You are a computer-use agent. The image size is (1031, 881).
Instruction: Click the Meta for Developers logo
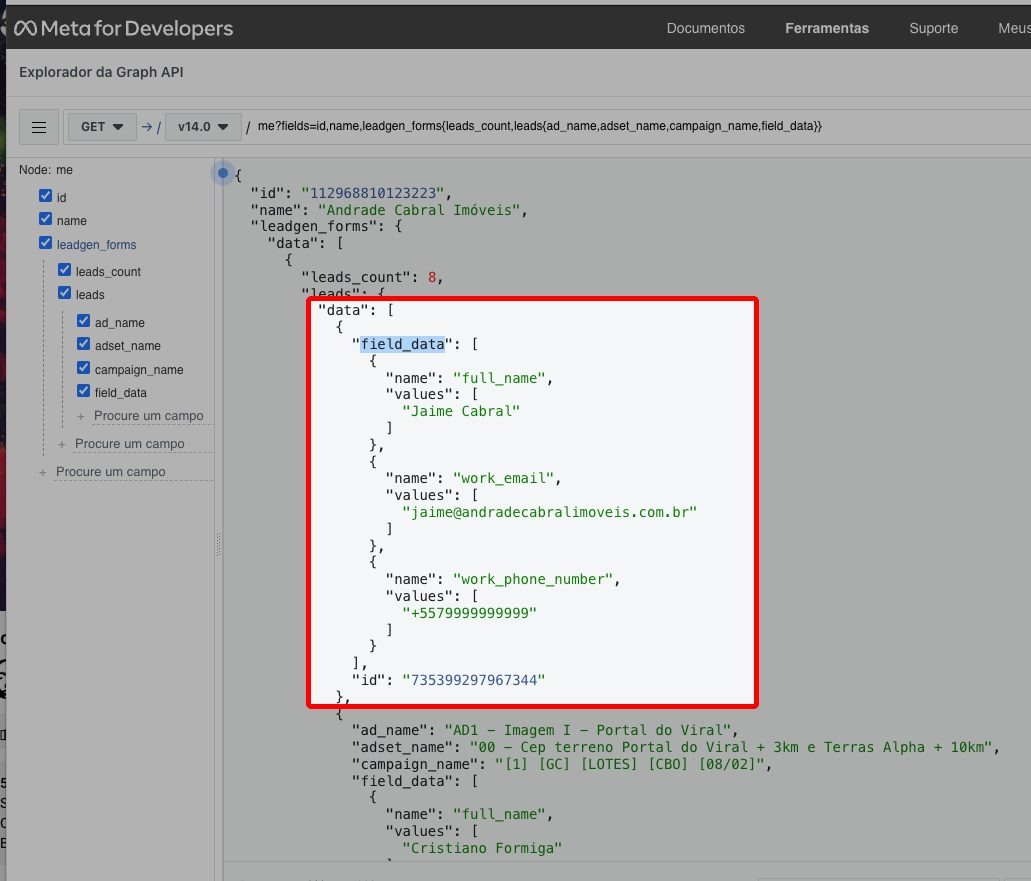tap(123, 28)
